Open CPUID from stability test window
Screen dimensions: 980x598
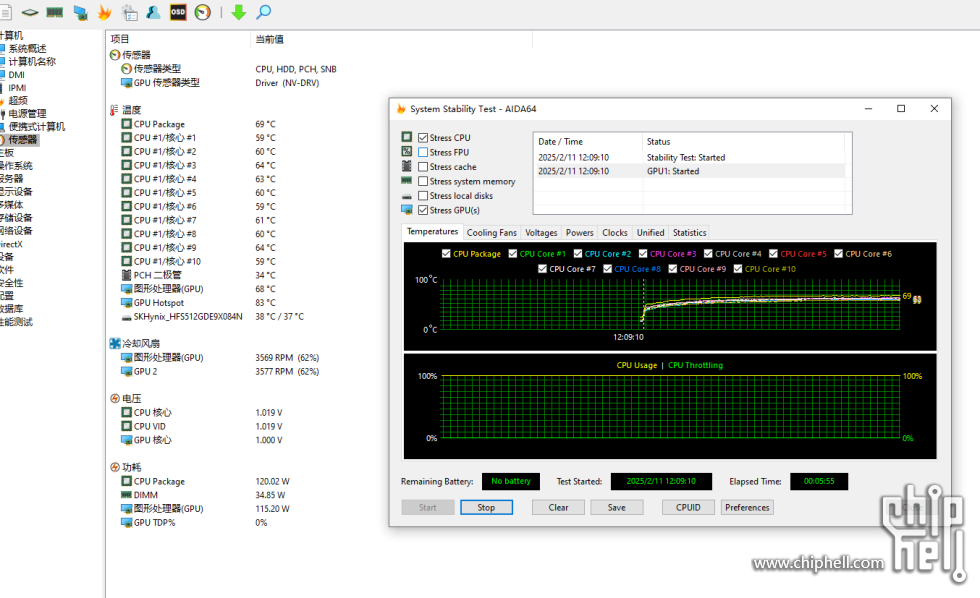[688, 507]
